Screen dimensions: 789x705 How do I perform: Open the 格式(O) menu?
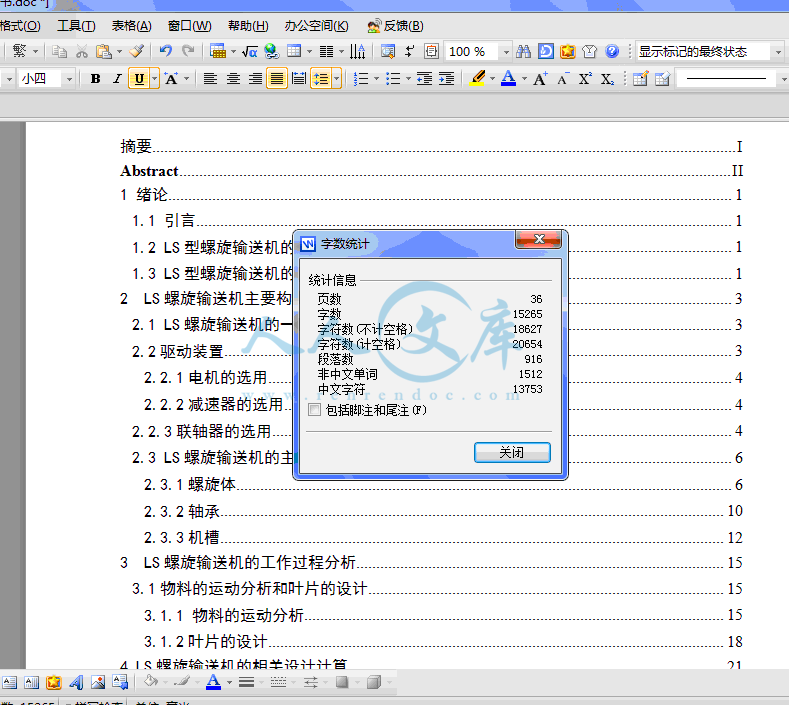tap(20, 26)
